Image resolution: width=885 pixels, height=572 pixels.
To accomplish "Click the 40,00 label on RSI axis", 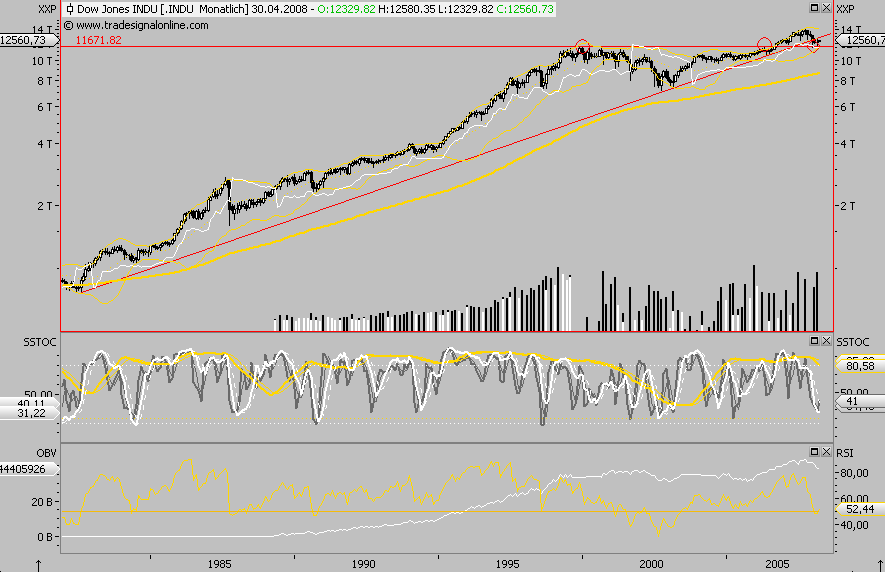I will pos(855,525).
